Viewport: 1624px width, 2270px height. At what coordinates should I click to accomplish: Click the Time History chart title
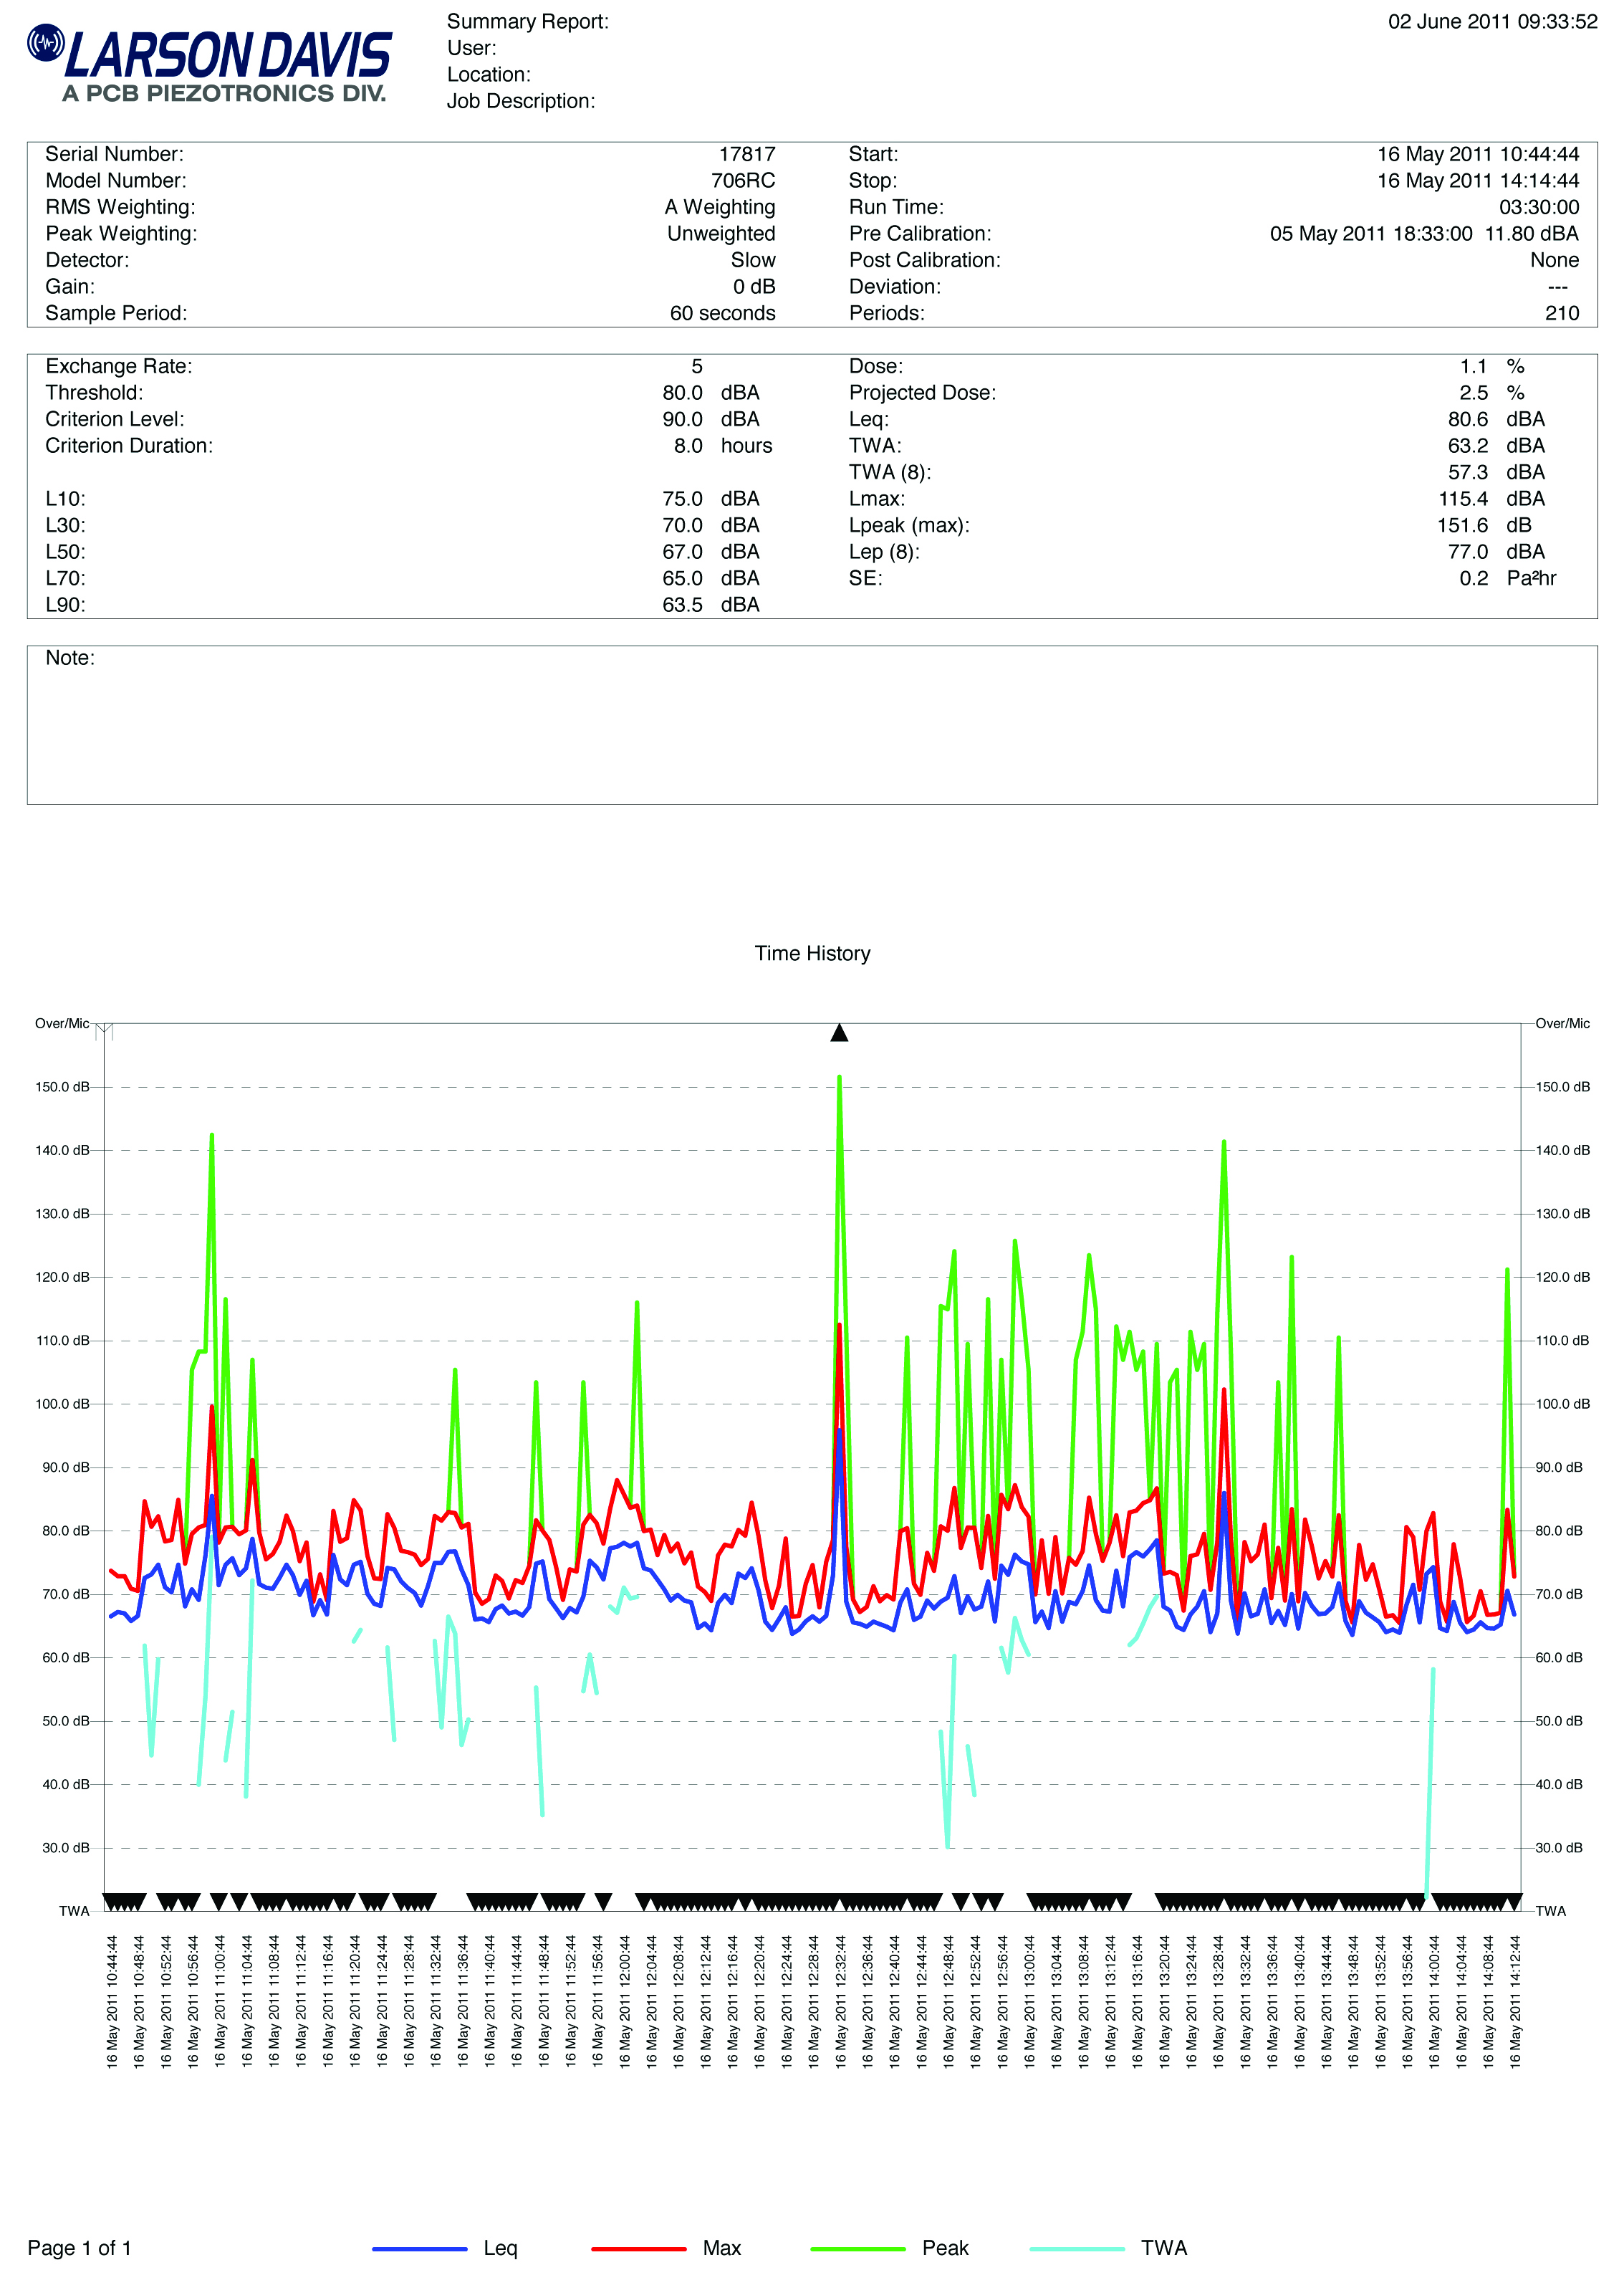click(812, 953)
